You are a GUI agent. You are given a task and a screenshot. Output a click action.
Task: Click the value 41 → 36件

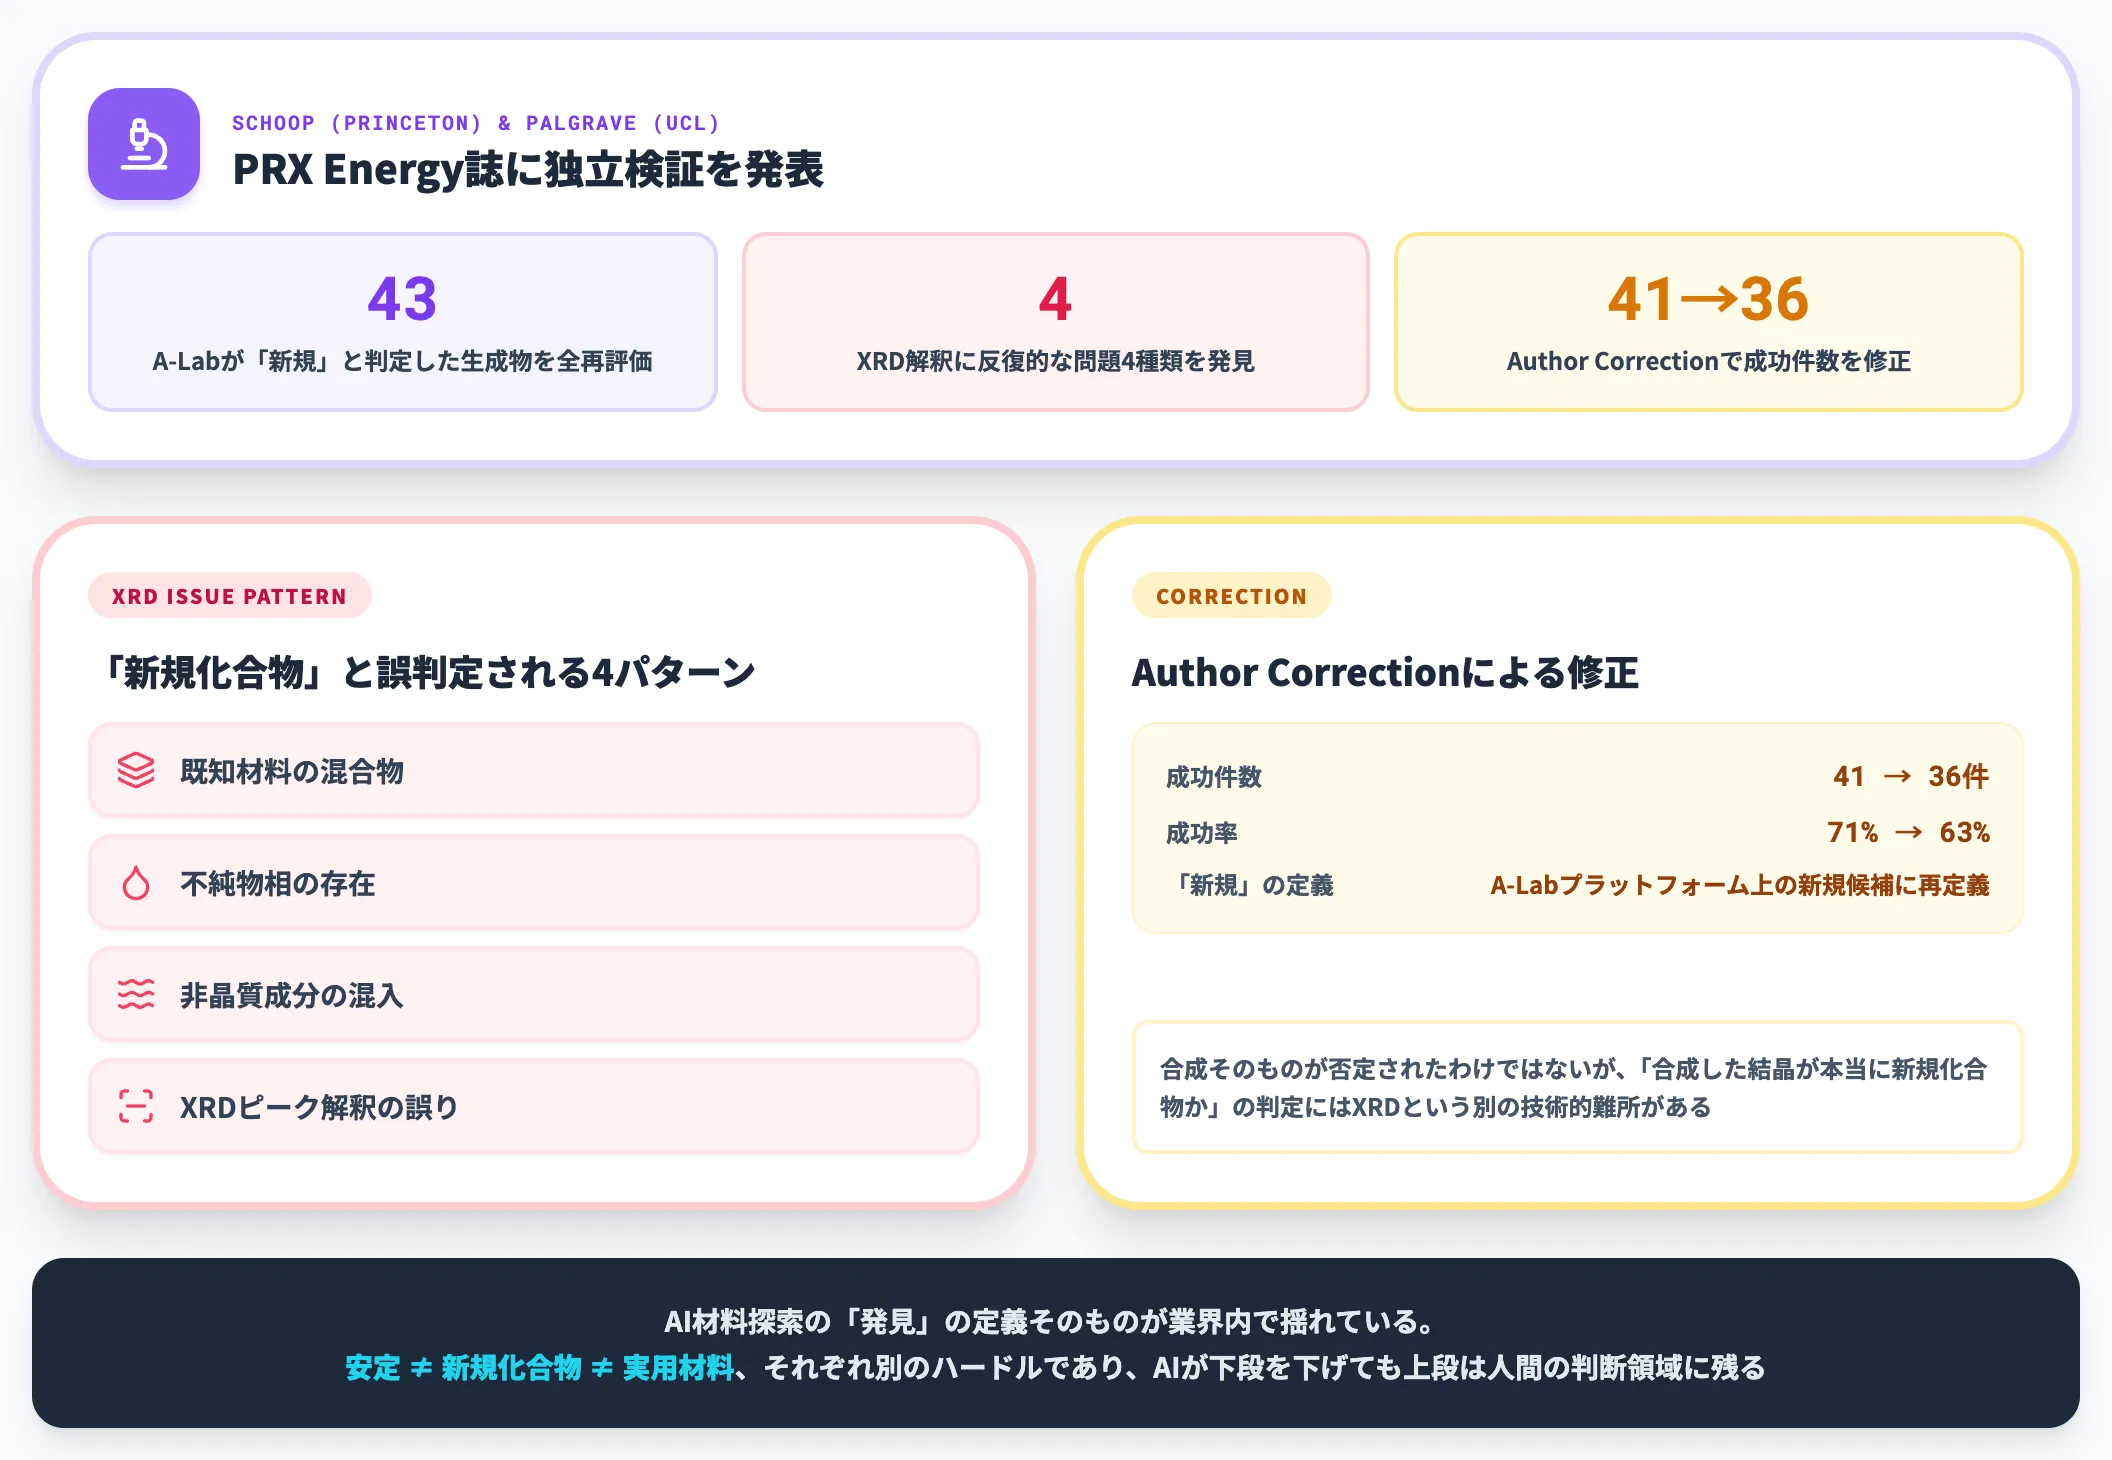click(x=1911, y=776)
